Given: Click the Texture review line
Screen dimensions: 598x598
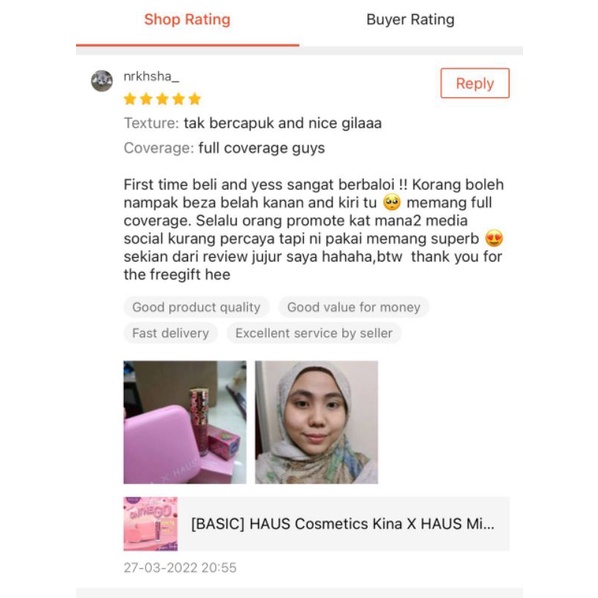Looking at the screenshot, I should click(252, 123).
